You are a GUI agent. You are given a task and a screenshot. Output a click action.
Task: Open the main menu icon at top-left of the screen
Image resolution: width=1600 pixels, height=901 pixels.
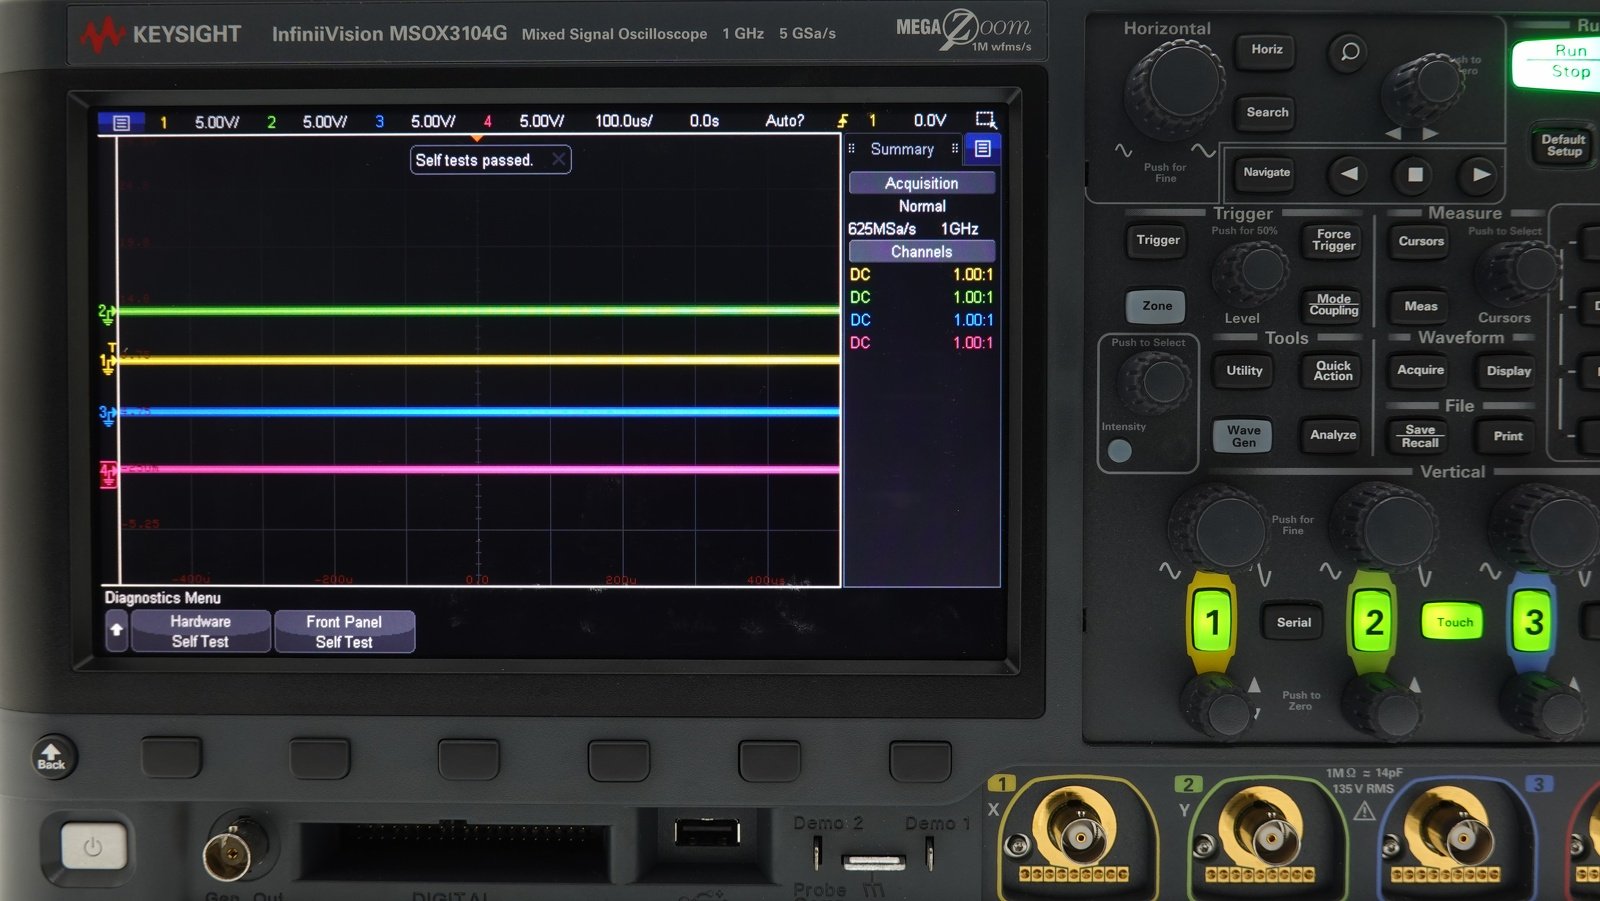(121, 122)
